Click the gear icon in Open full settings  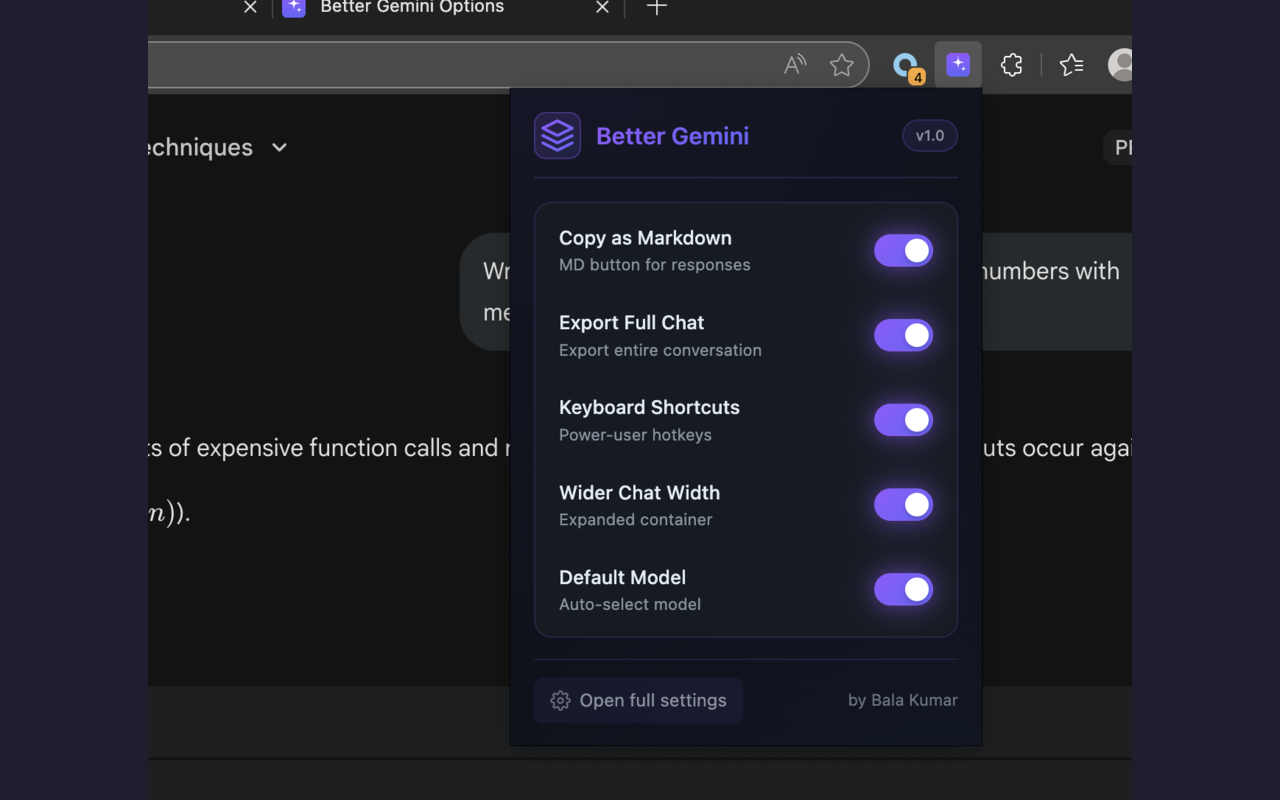point(560,701)
